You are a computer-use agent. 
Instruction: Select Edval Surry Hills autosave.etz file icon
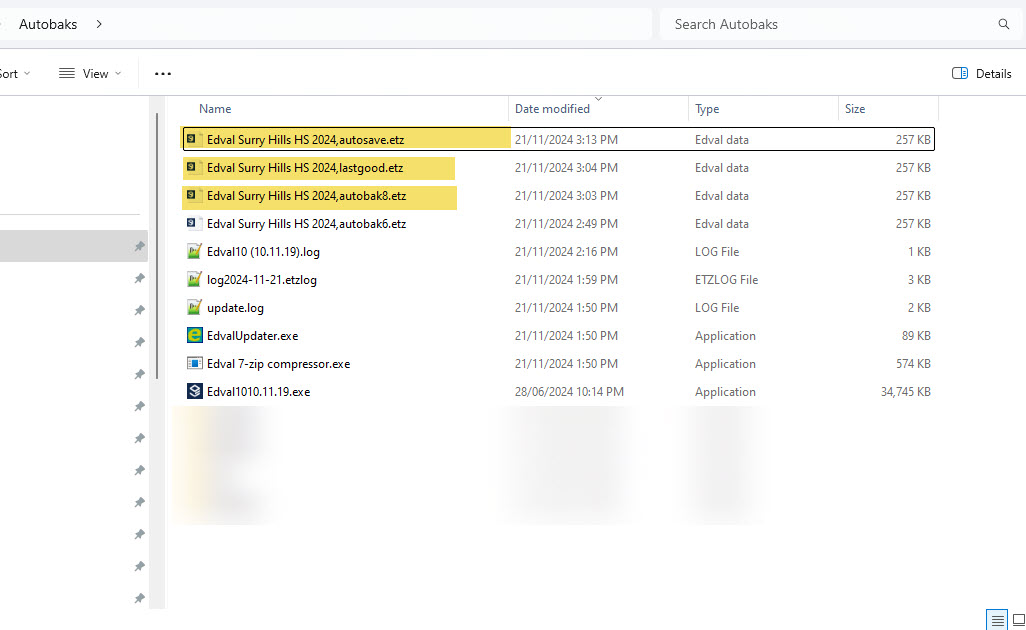click(192, 139)
